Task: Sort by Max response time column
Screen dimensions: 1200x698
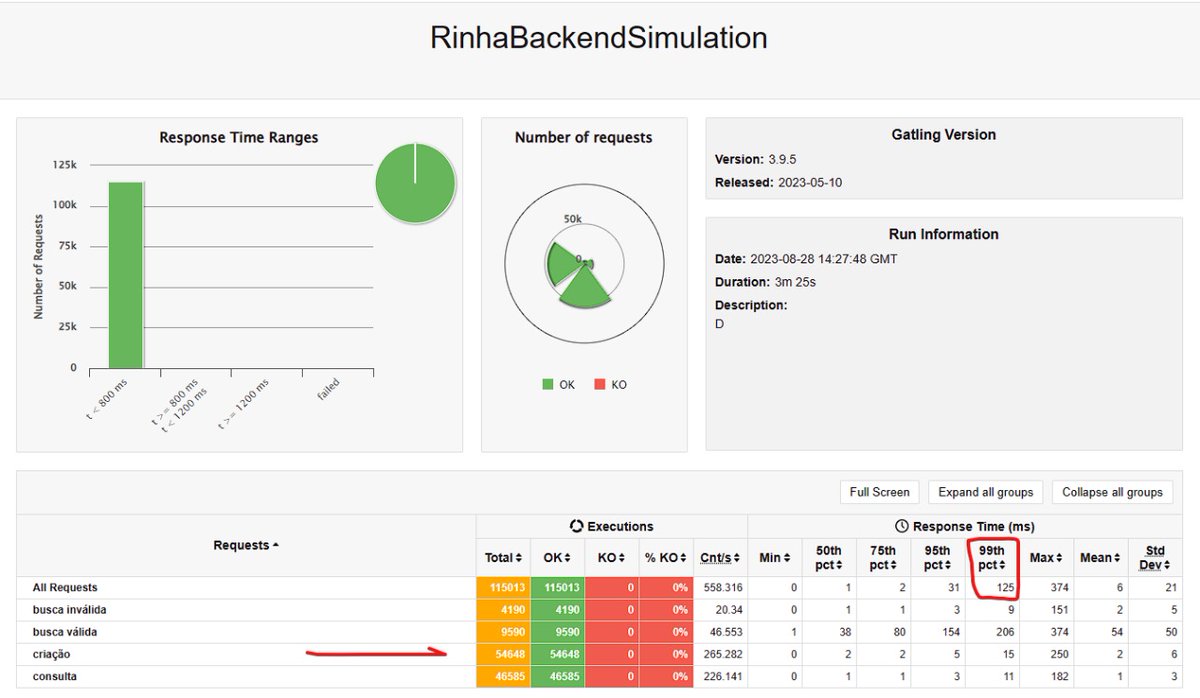Action: coord(1046,557)
